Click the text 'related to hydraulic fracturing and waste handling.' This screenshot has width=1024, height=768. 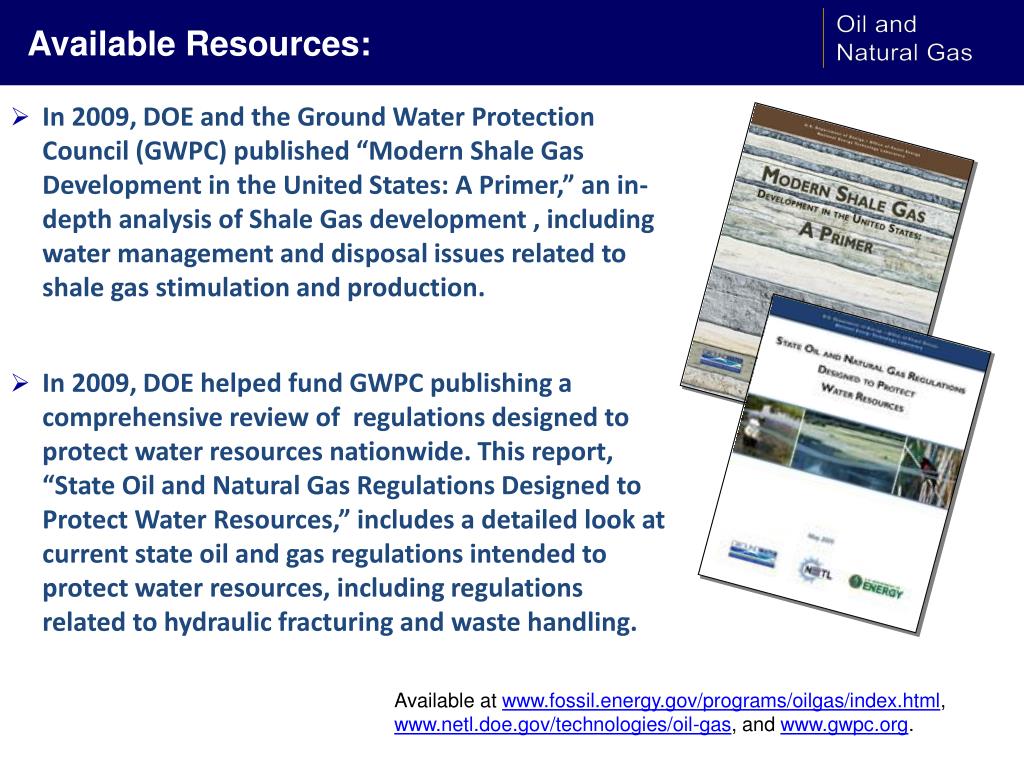(x=340, y=622)
